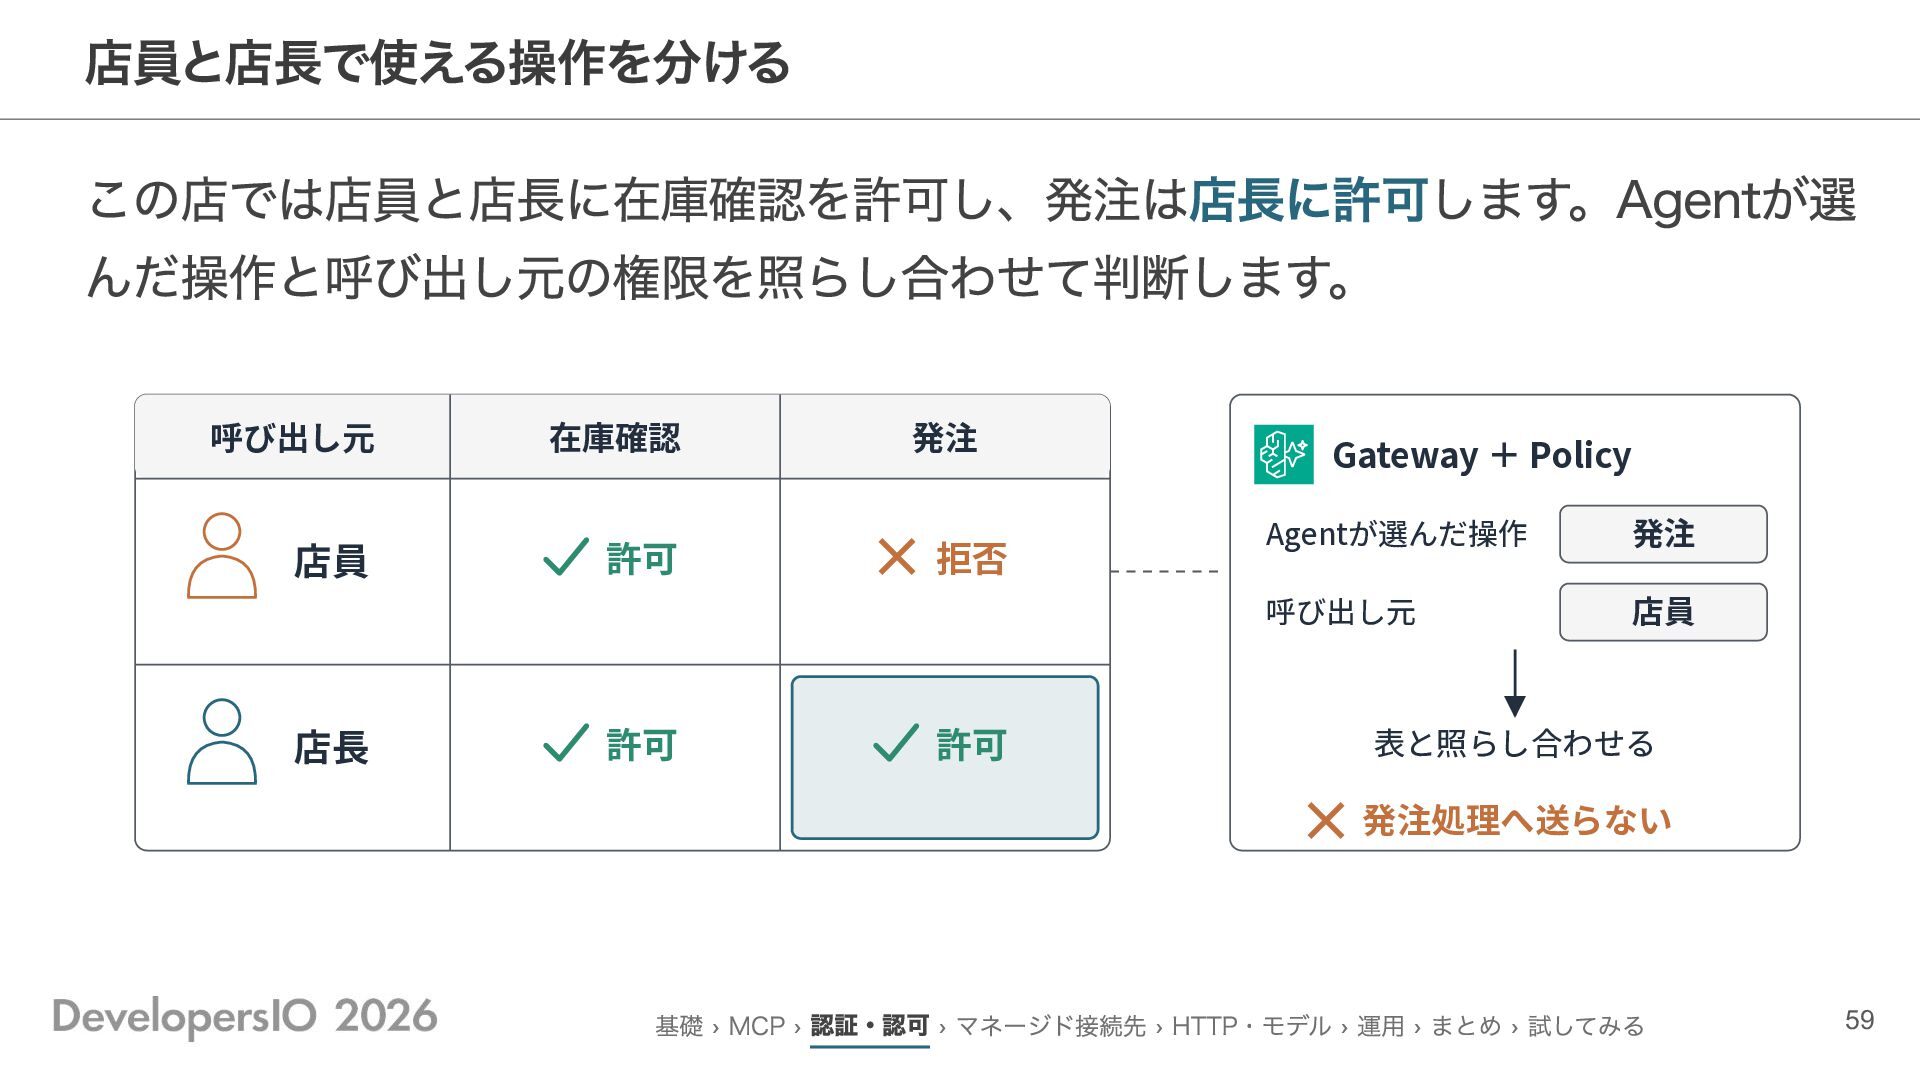Click the orange X beside 拒否

tap(897, 557)
